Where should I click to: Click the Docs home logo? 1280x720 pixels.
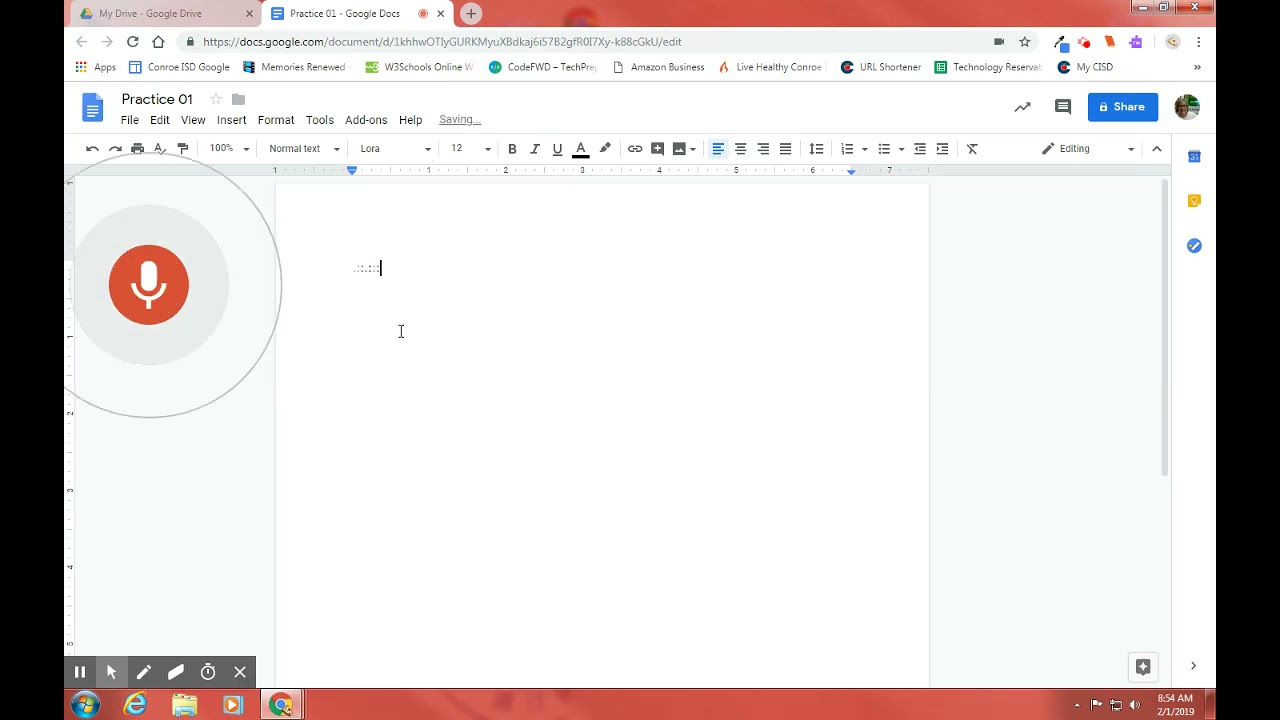pyautogui.click(x=92, y=107)
